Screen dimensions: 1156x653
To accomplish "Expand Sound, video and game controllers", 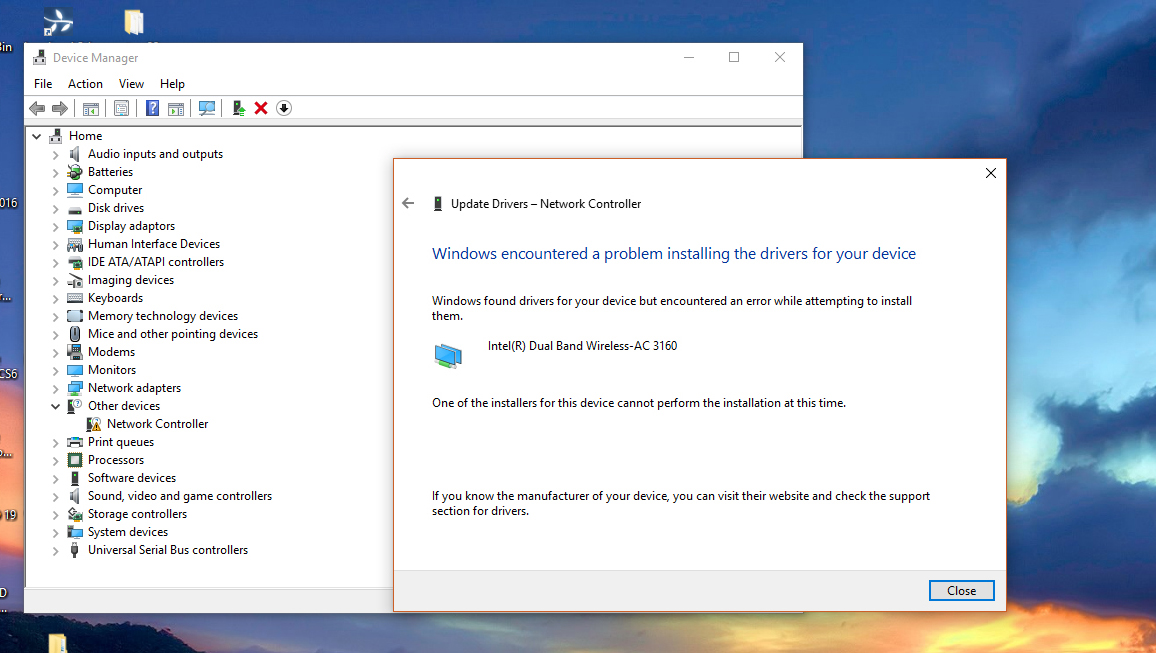I will click(x=55, y=496).
